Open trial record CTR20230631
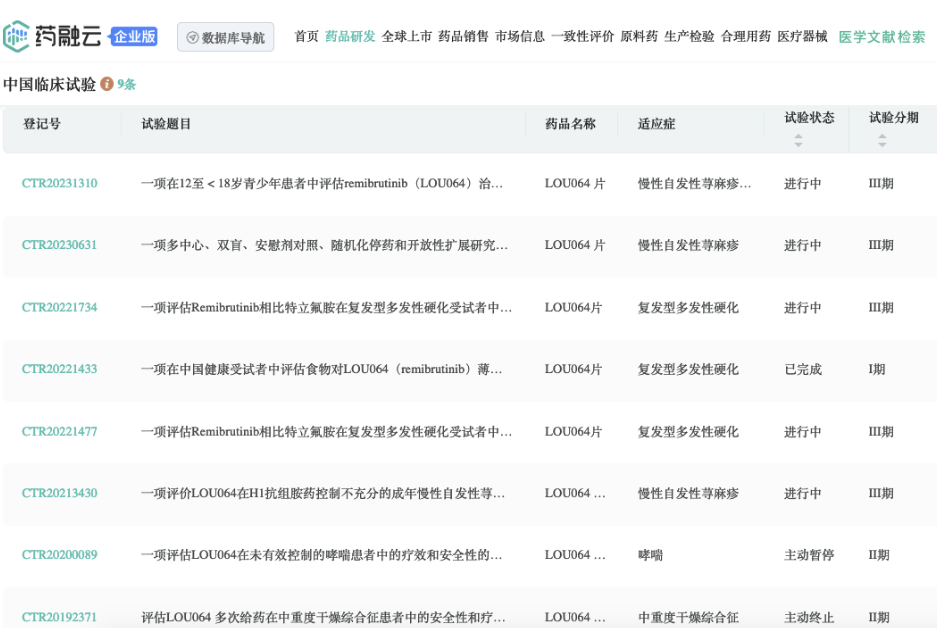Image resolution: width=937 pixels, height=643 pixels. pos(60,246)
